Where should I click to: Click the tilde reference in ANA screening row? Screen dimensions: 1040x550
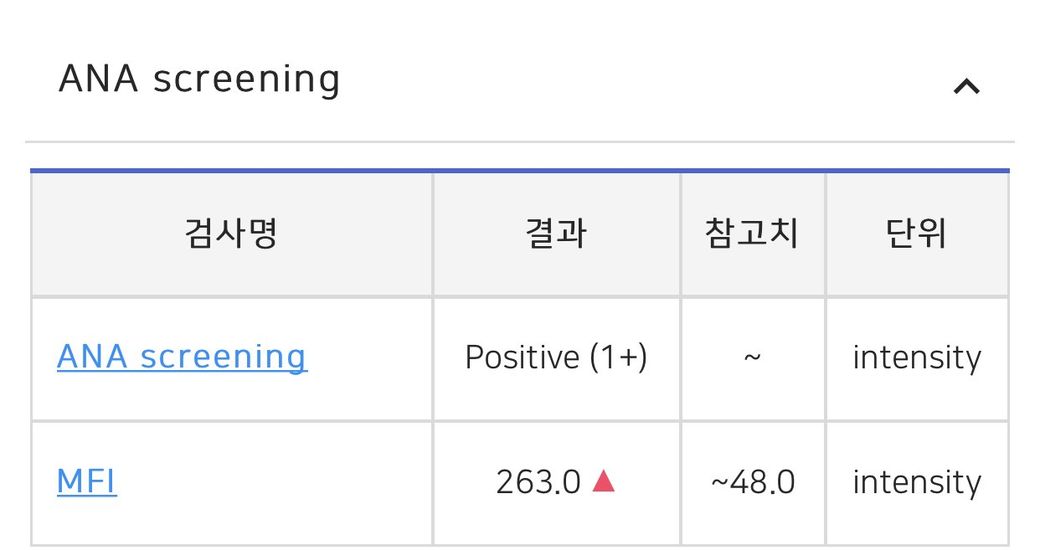pyautogui.click(x=752, y=357)
